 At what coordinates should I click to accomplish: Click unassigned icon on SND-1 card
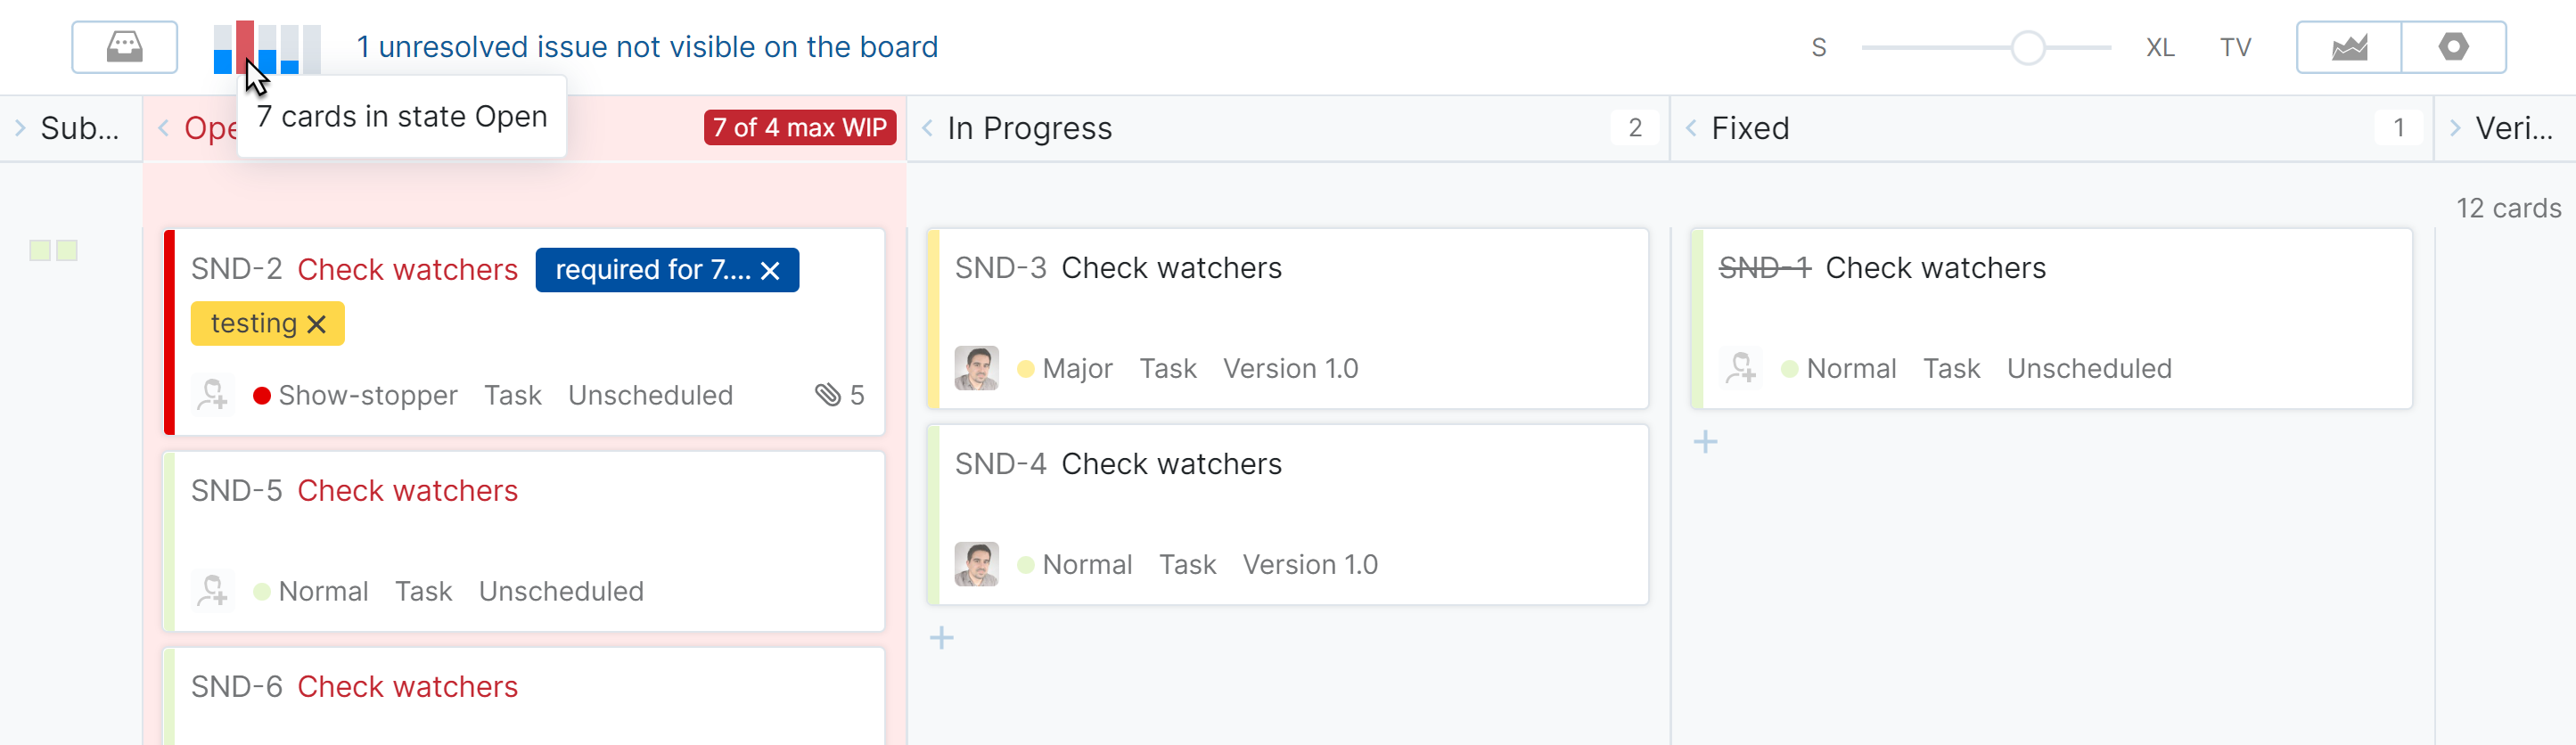(1740, 368)
